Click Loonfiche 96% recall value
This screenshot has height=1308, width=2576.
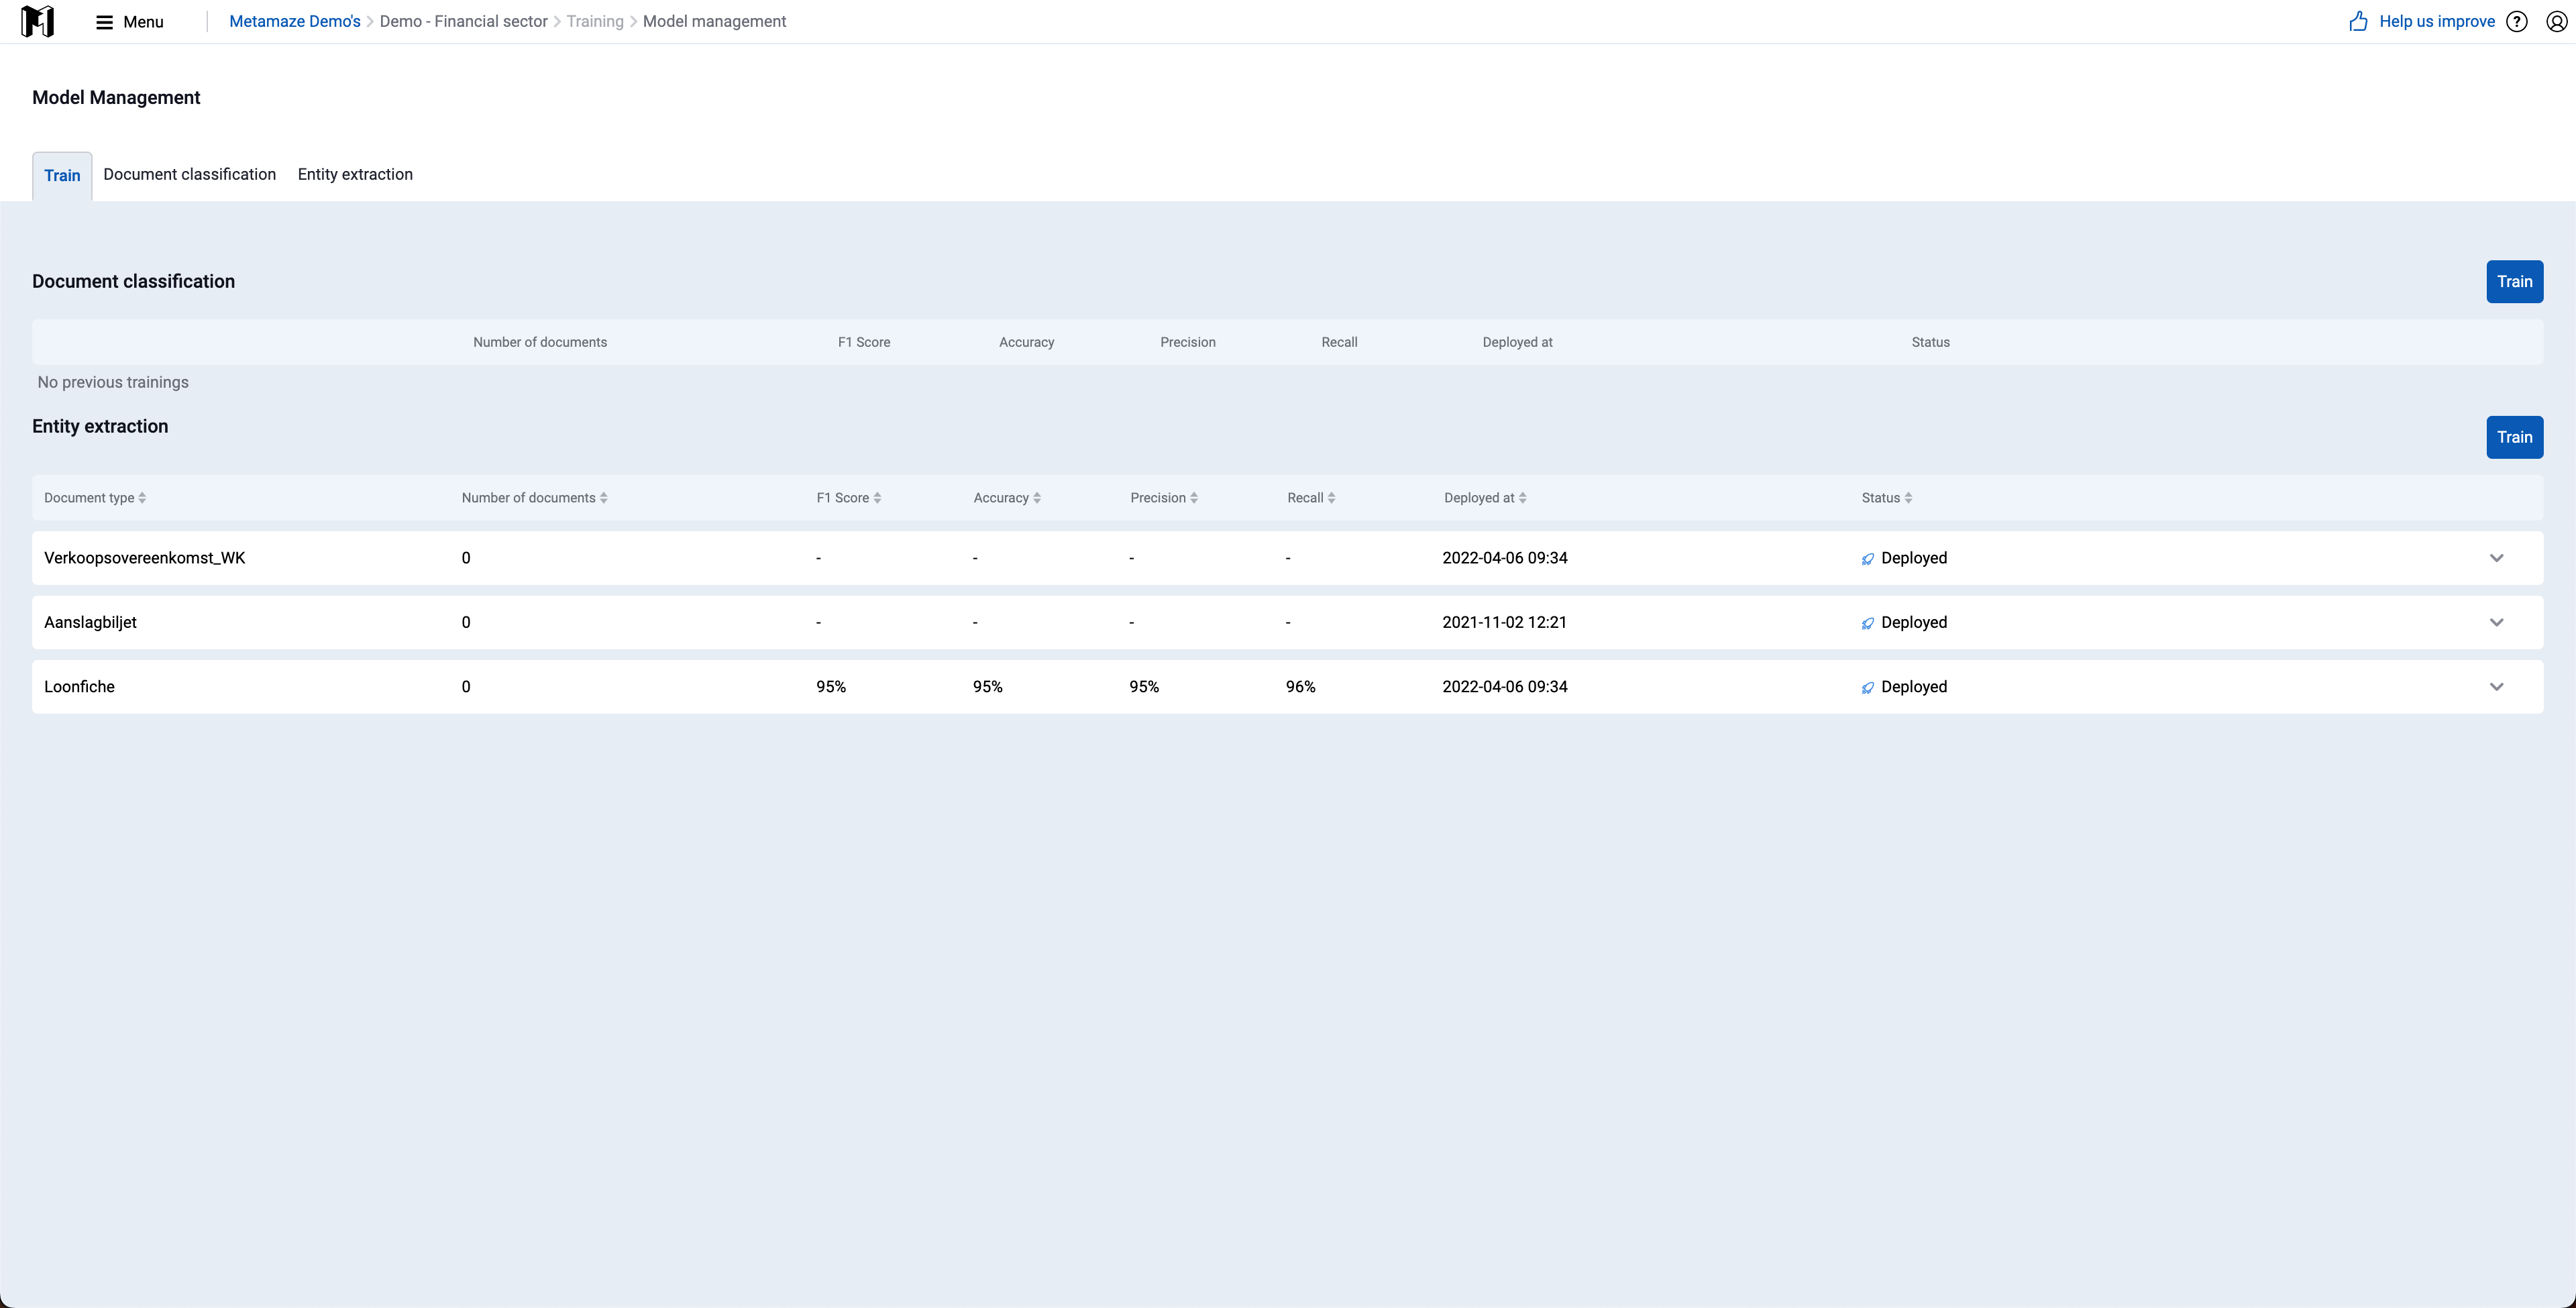1300,687
